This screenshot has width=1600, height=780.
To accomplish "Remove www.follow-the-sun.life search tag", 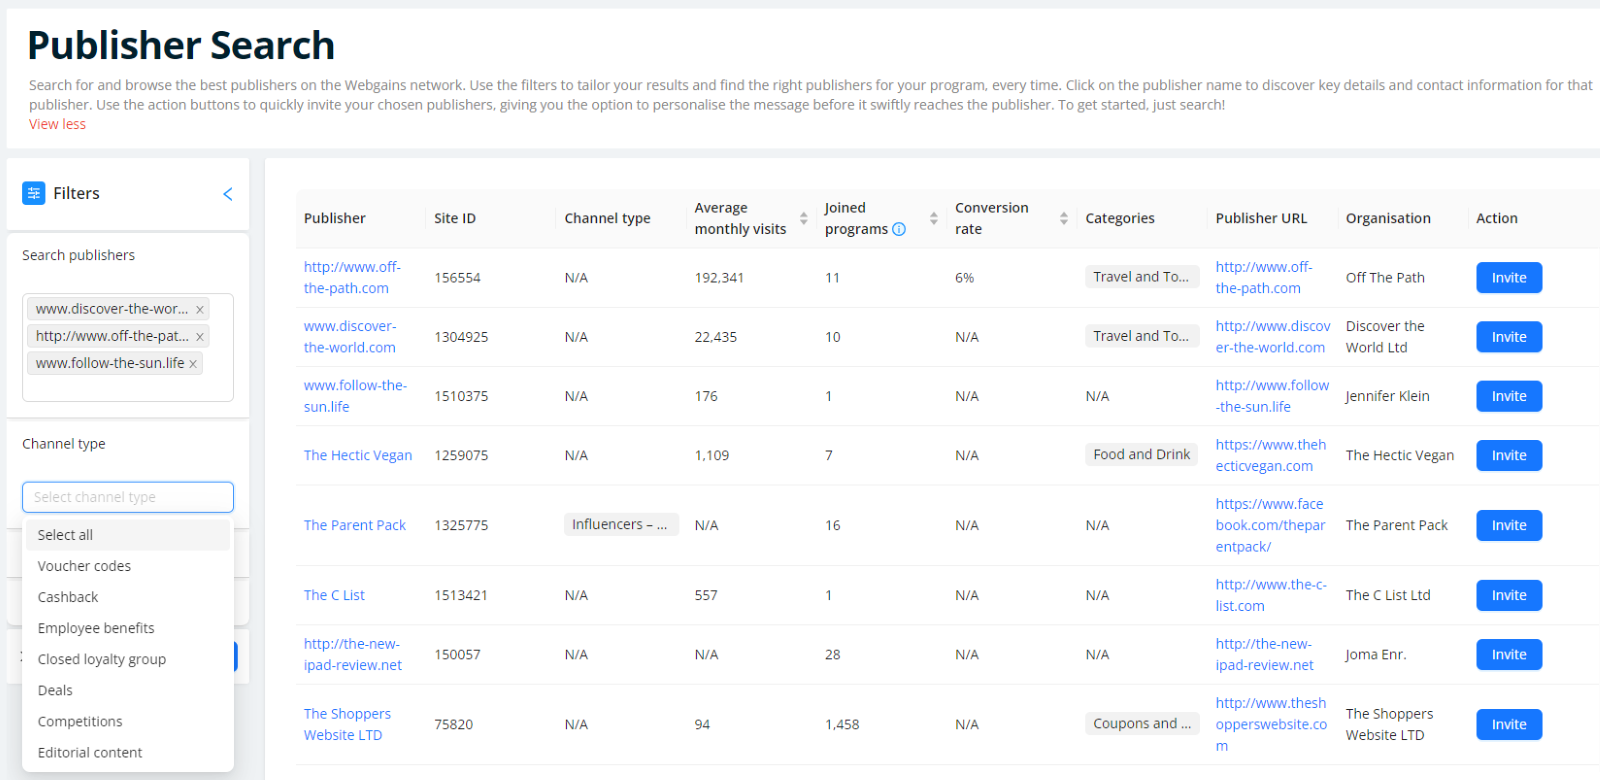I will pos(193,364).
